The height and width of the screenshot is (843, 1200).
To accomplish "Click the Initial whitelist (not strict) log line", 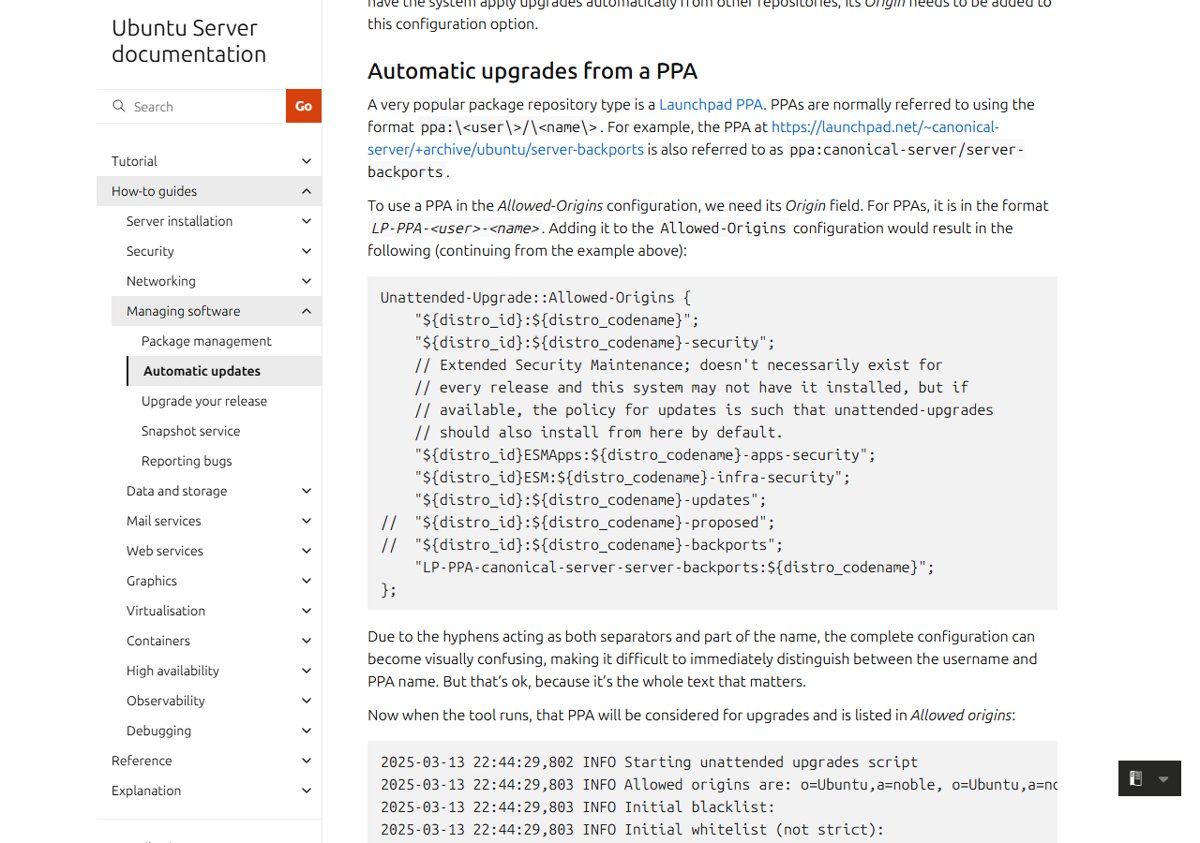I will (632, 829).
